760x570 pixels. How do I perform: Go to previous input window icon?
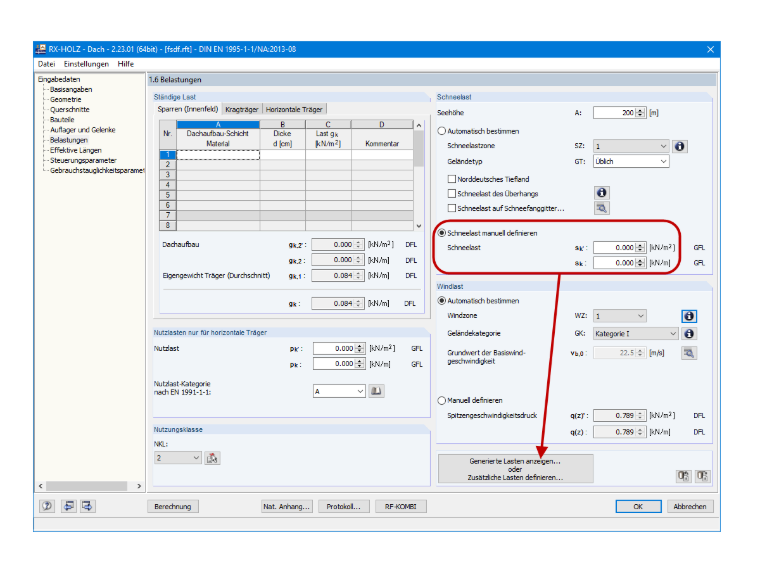69,506
